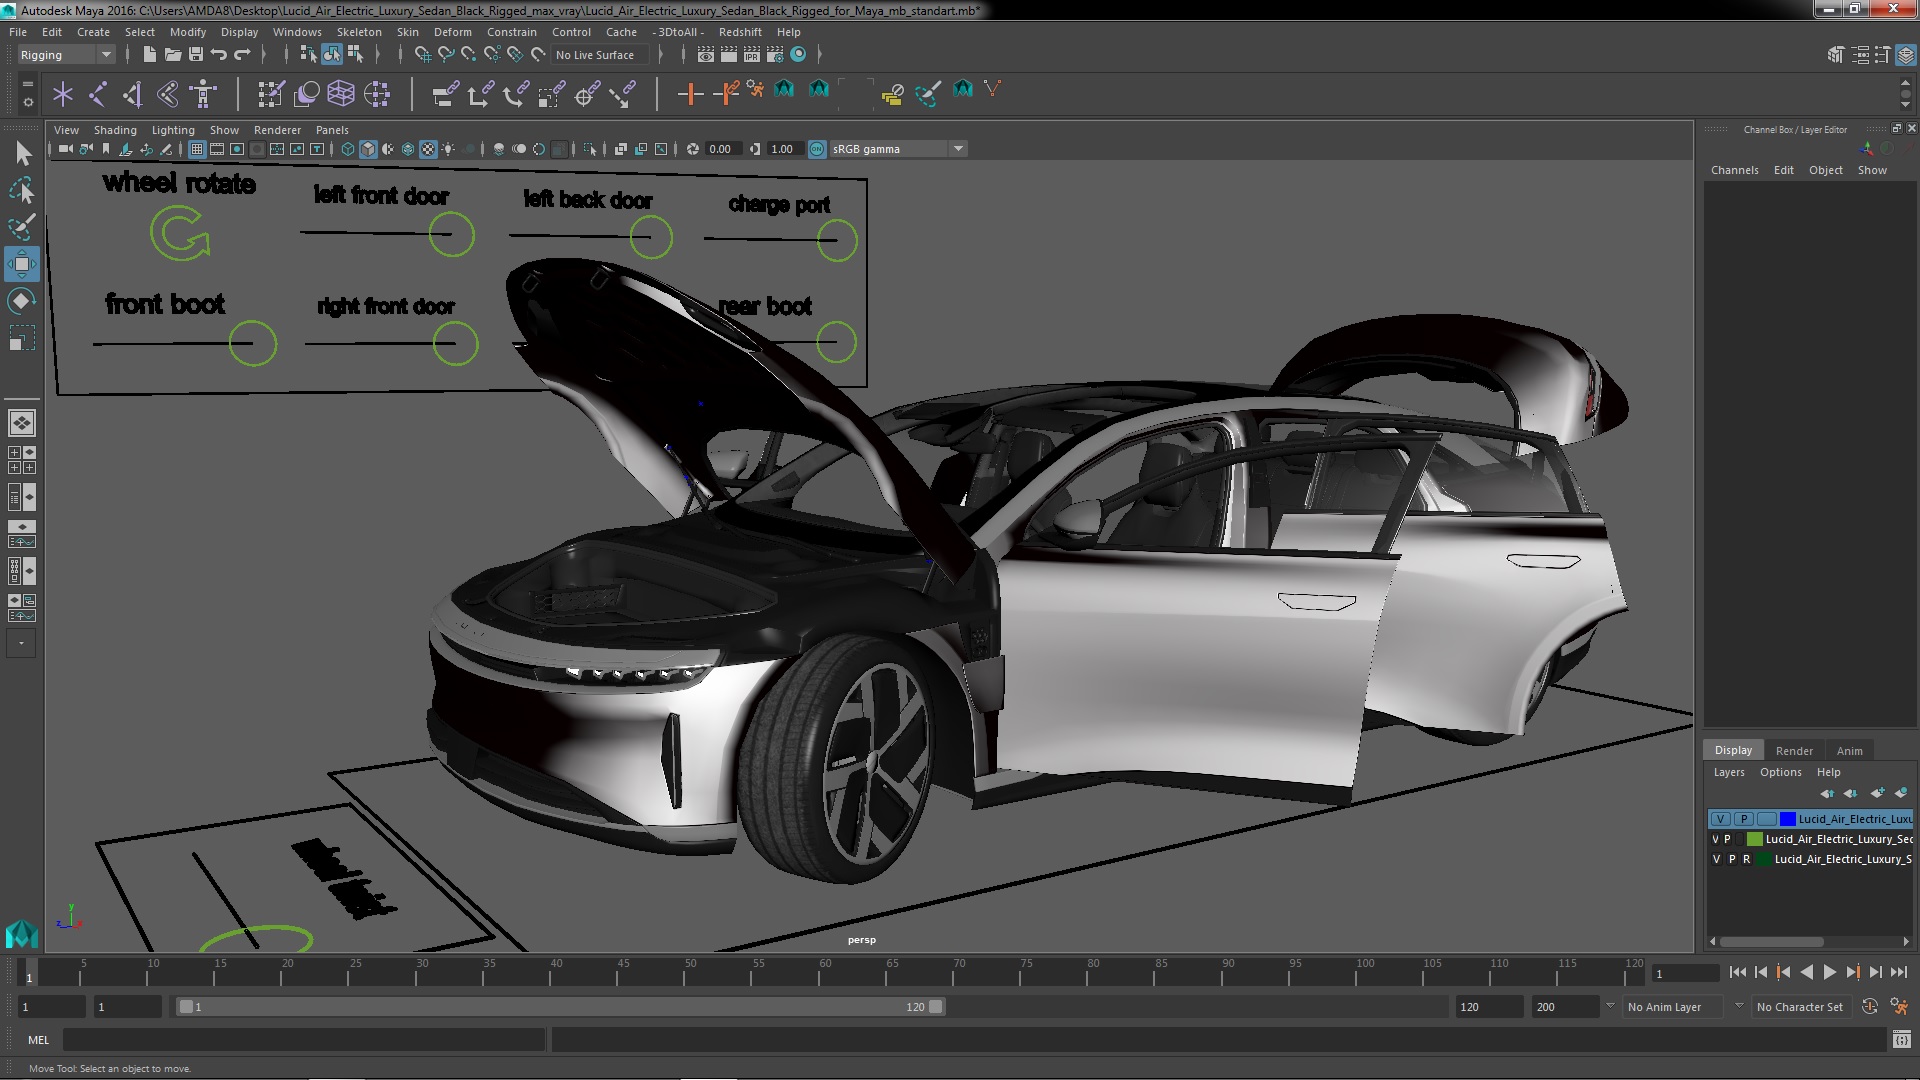Undo the last action
Image resolution: width=1920 pixels, height=1080 pixels.
pos(218,55)
